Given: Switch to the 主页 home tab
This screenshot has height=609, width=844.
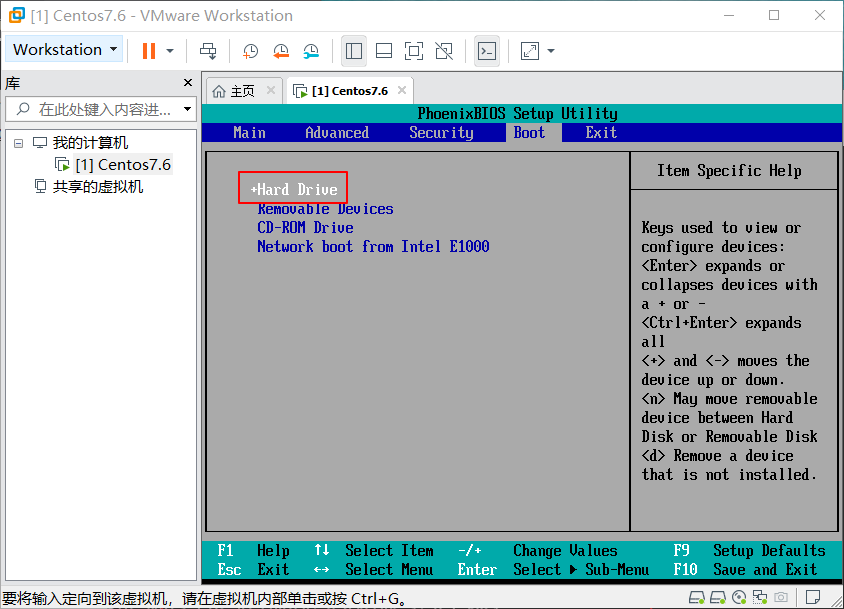Looking at the screenshot, I should (242, 91).
